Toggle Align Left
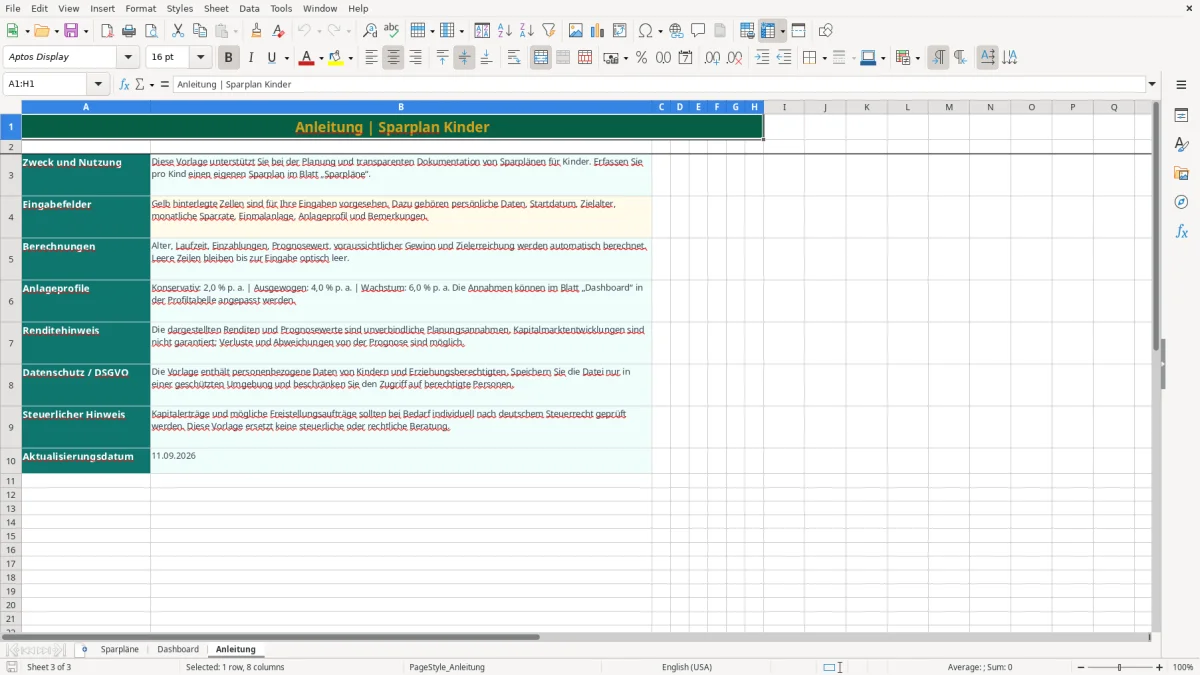Viewport: 1200px width, 675px height. point(371,58)
